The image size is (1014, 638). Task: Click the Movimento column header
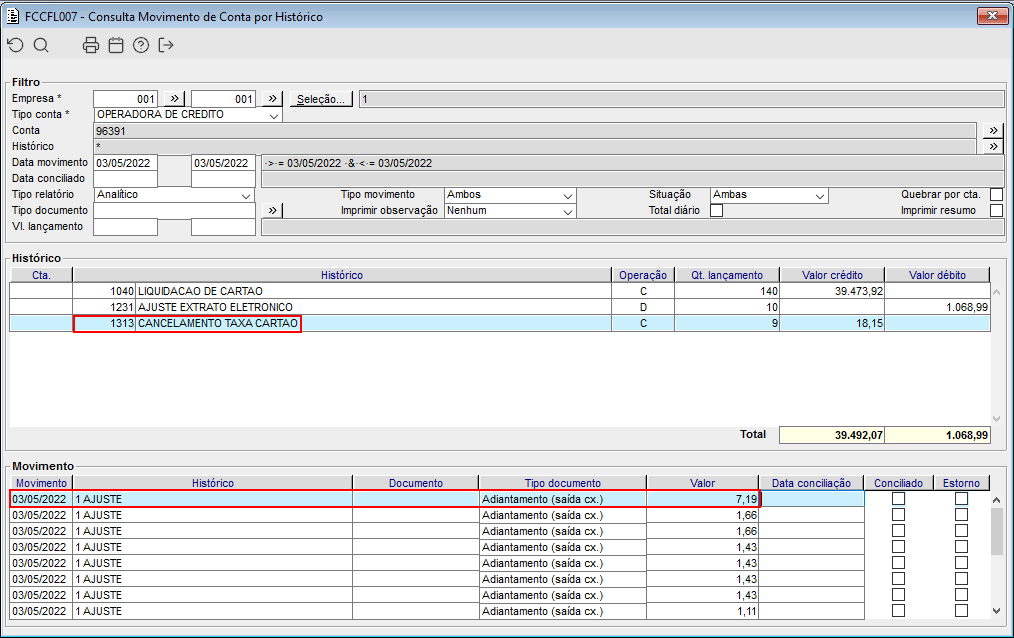[41, 483]
